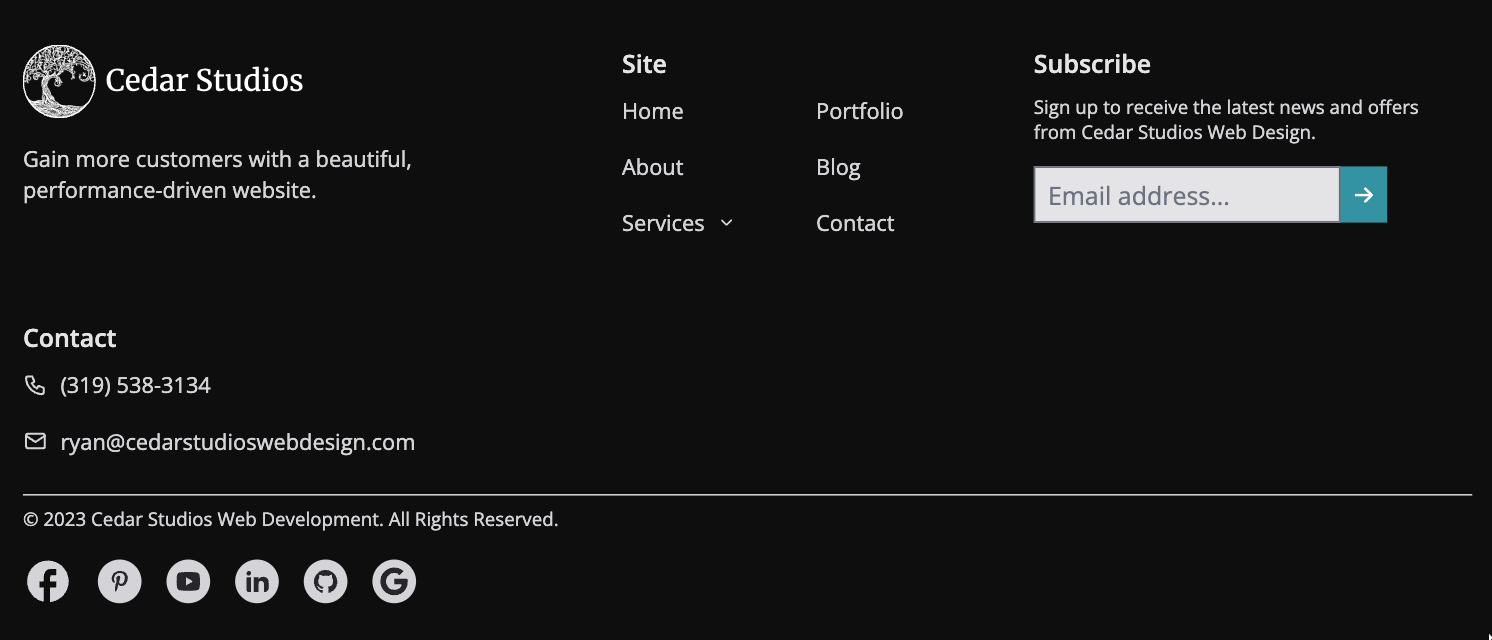Image resolution: width=1492 pixels, height=640 pixels.
Task: Open the Services chevron to reveal submenu
Action: coord(726,223)
